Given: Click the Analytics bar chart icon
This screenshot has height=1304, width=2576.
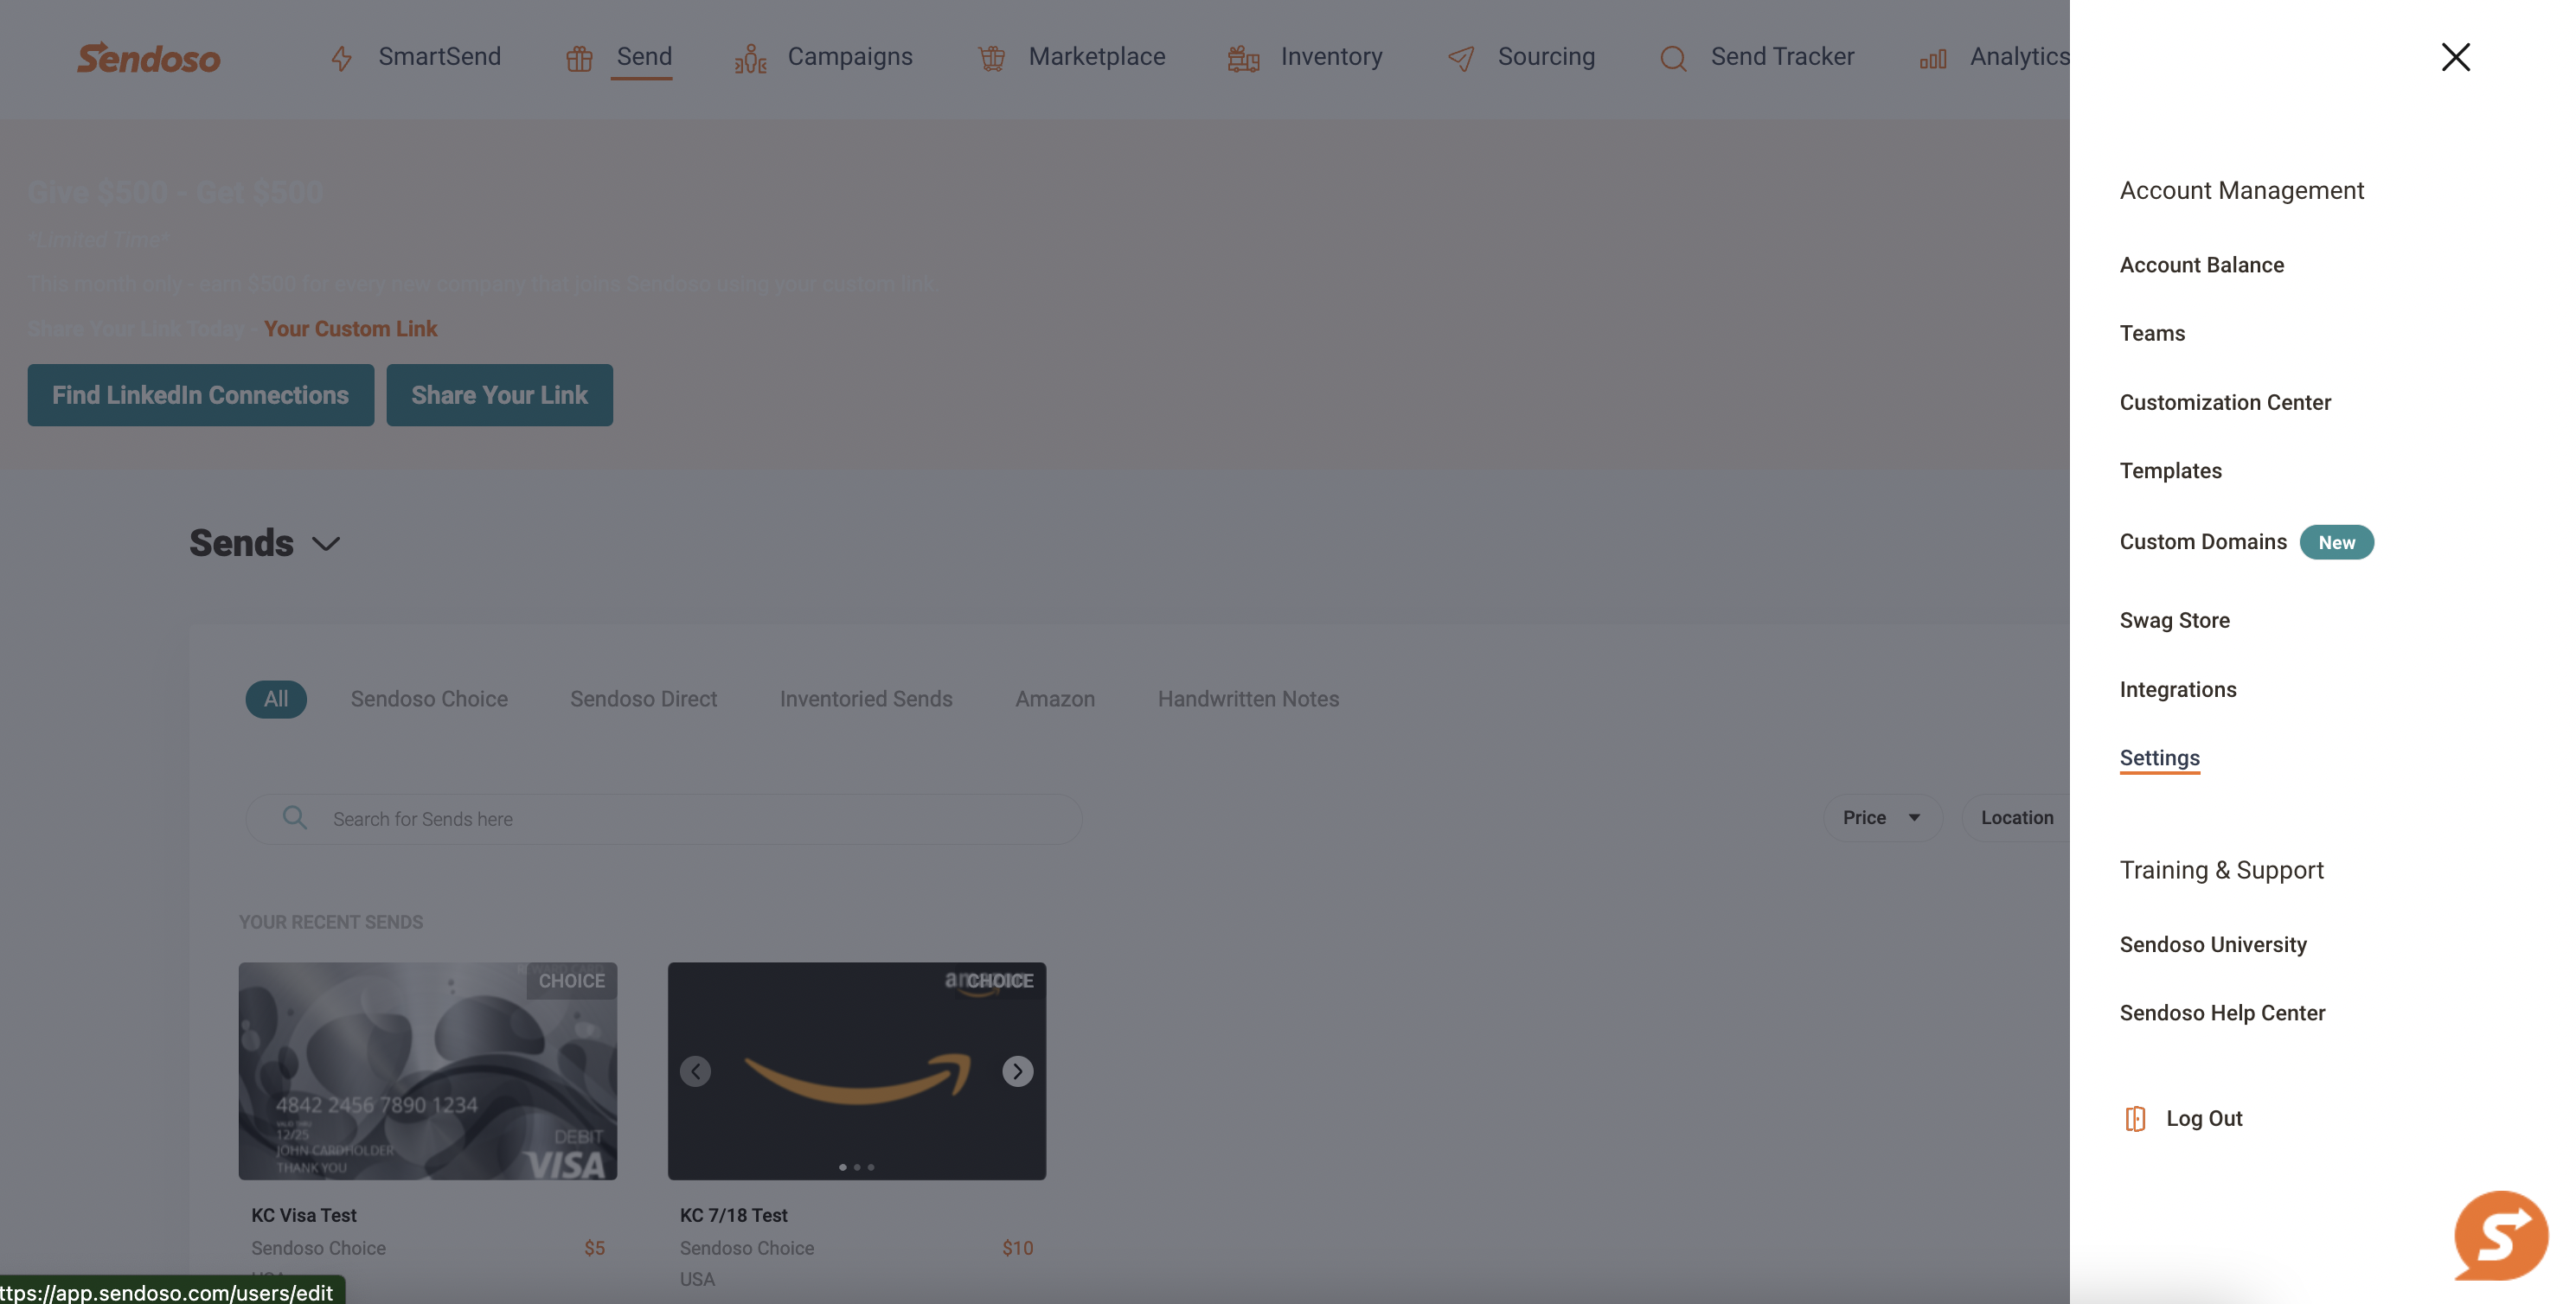Looking at the screenshot, I should (x=1933, y=59).
